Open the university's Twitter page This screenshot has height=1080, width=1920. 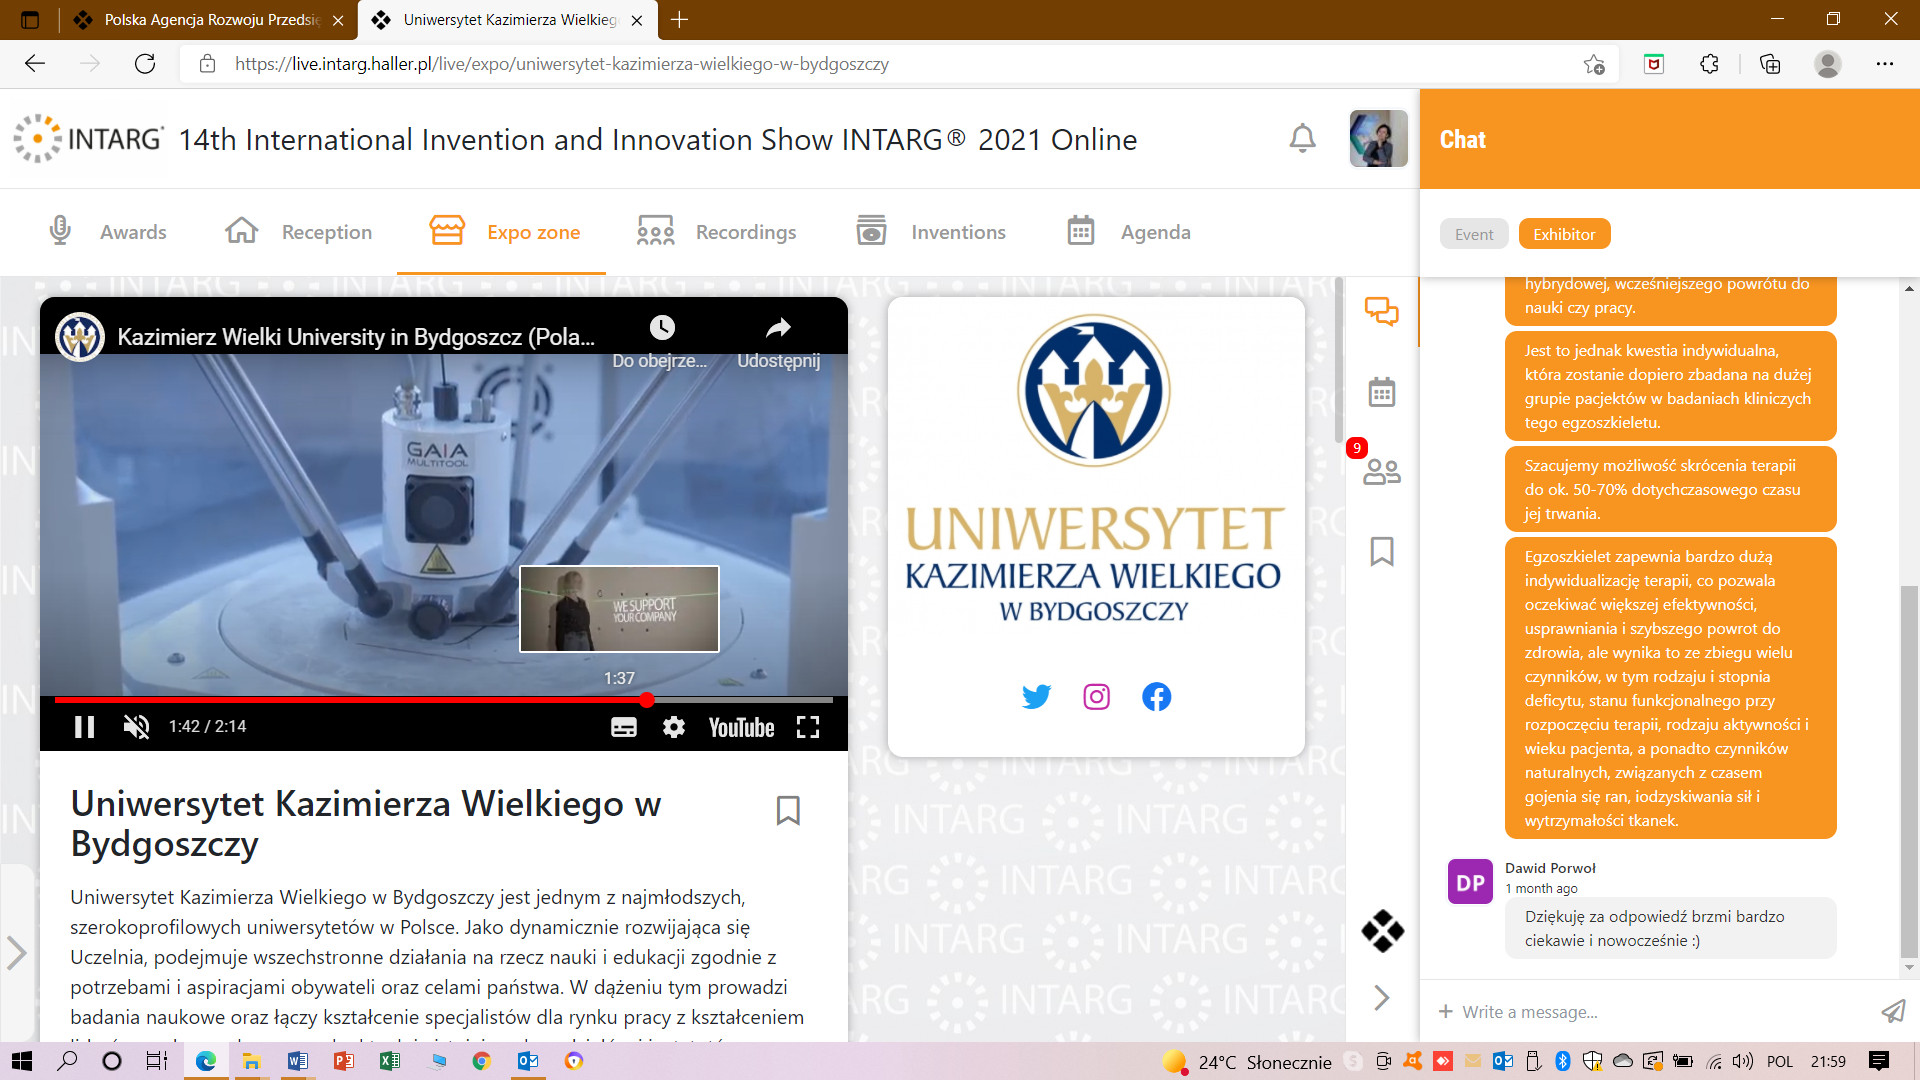[1036, 696]
